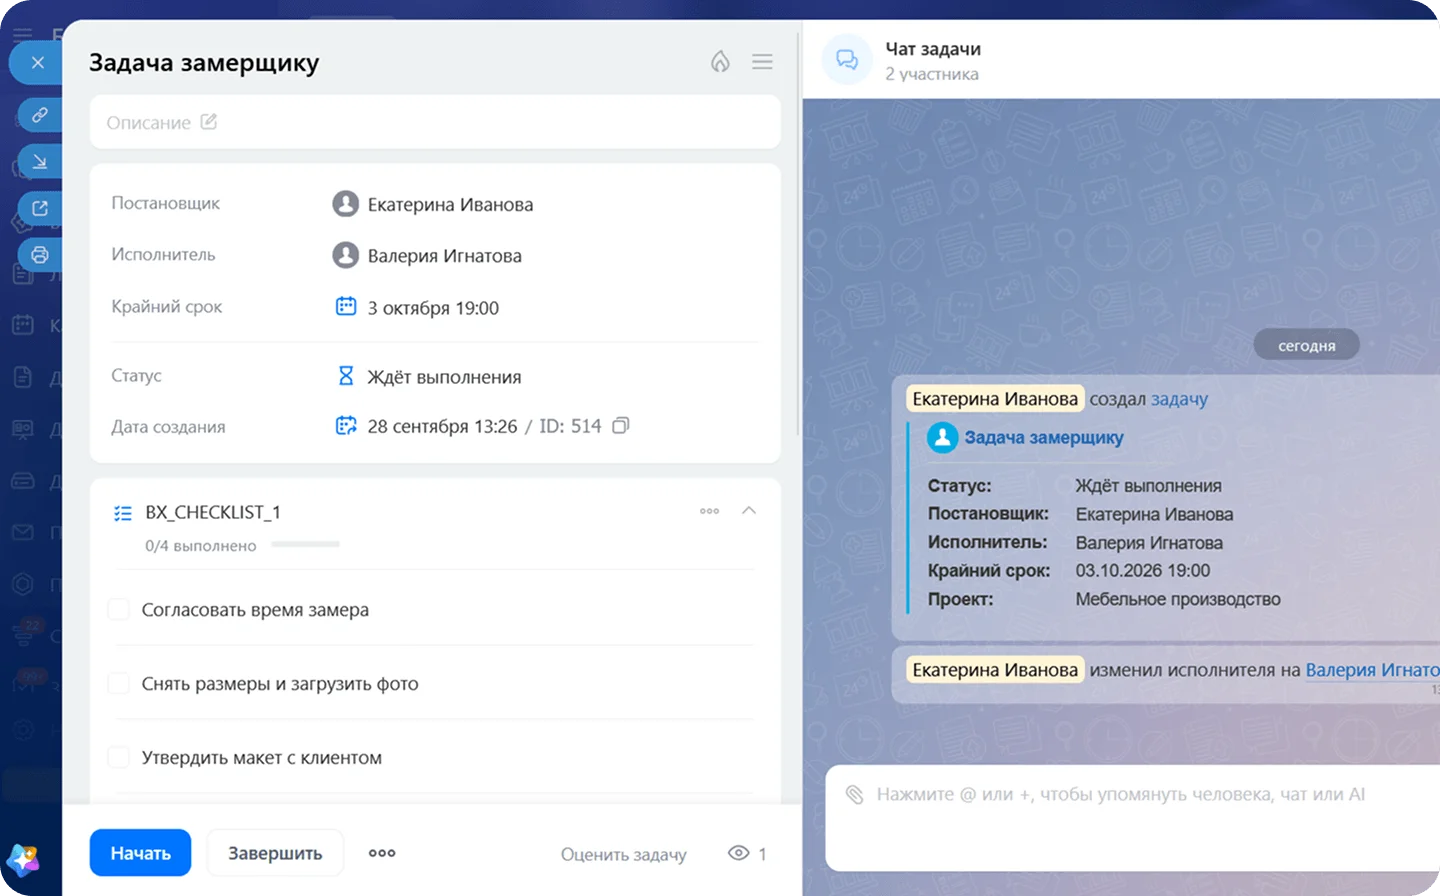Click the 2 участника text in chat header

click(932, 74)
